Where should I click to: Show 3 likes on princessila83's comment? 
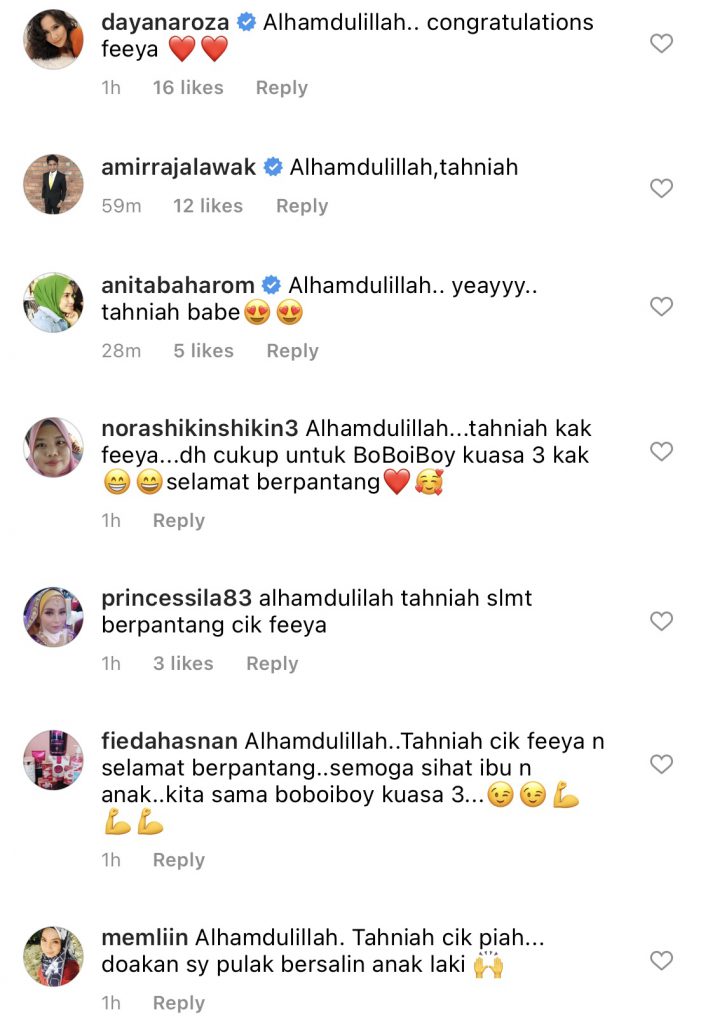click(x=183, y=664)
